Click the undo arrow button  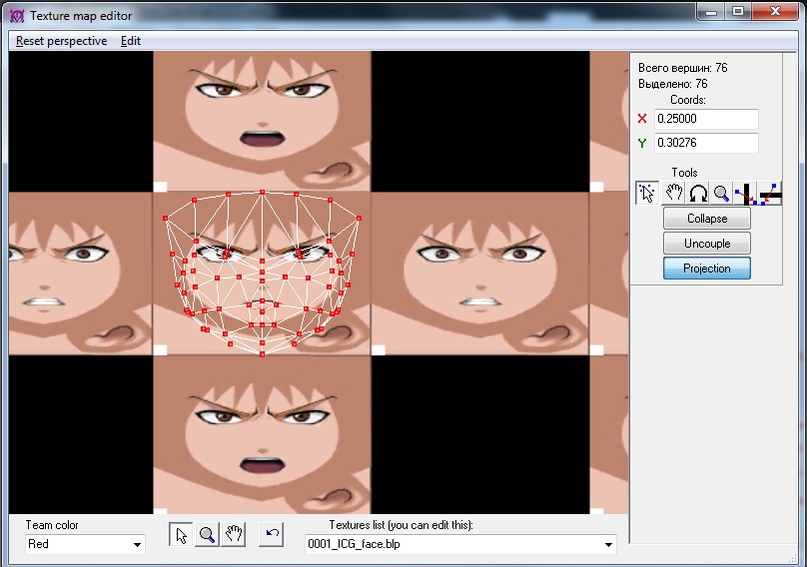(x=272, y=535)
